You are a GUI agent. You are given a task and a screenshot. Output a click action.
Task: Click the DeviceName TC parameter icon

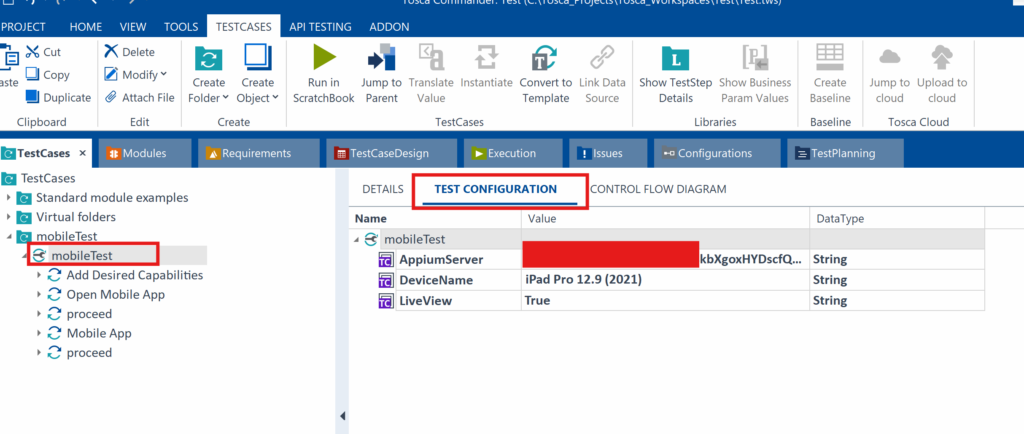(x=386, y=280)
